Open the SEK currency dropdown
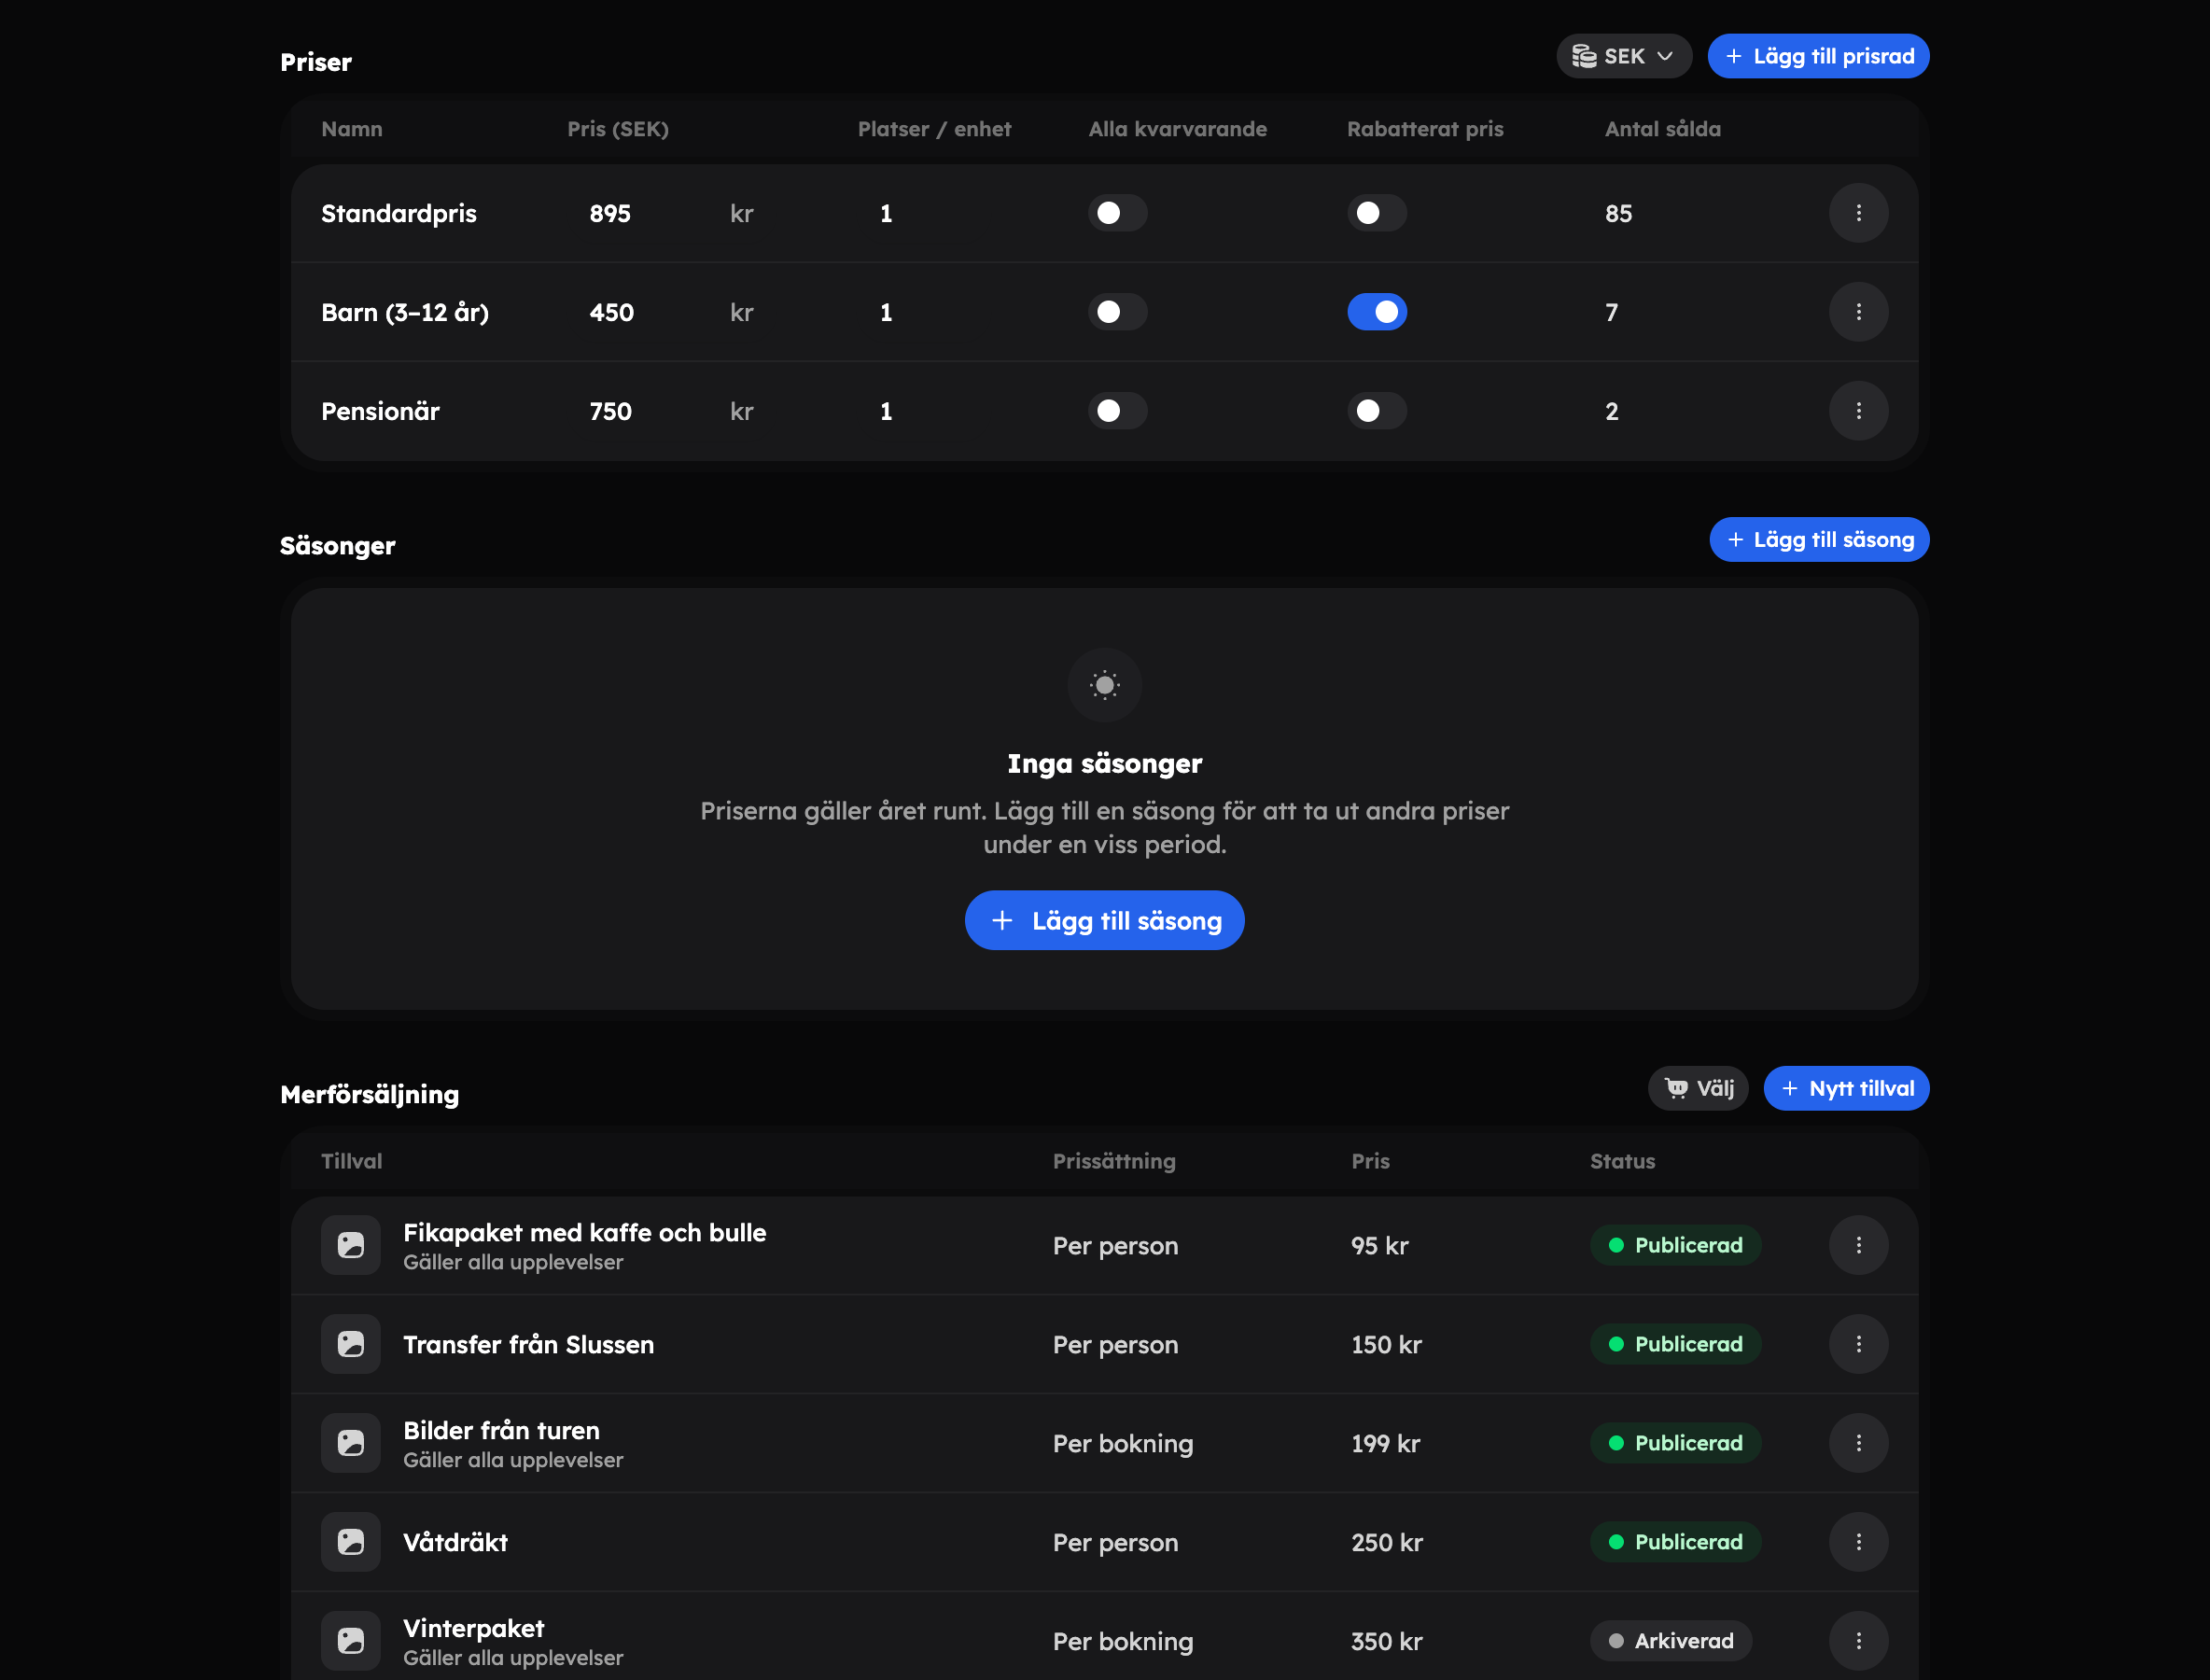The width and height of the screenshot is (2210, 1680). coord(1624,56)
